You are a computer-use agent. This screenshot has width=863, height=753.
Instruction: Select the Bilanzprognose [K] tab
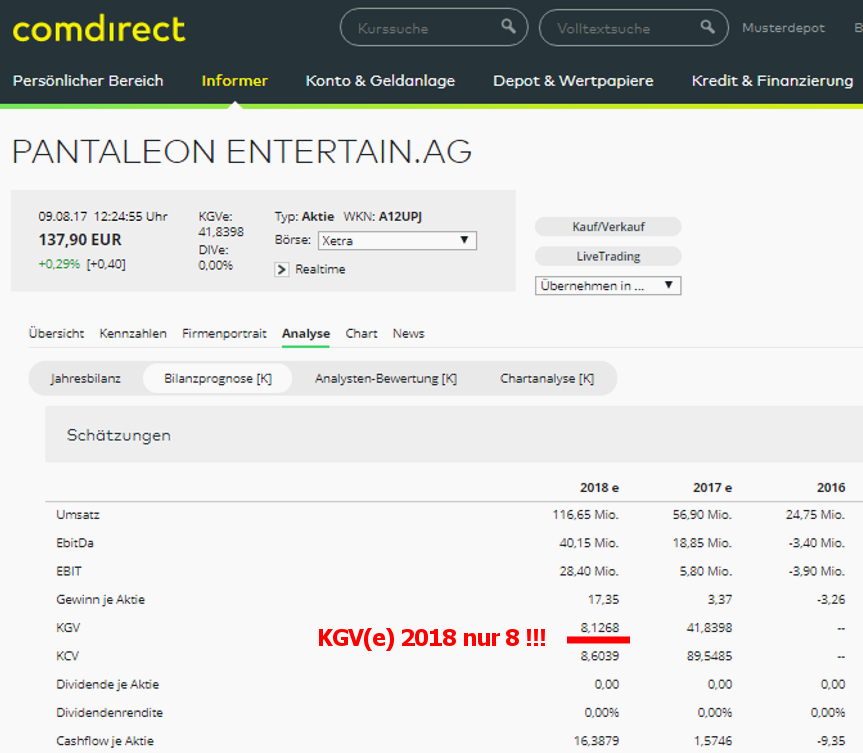217,378
